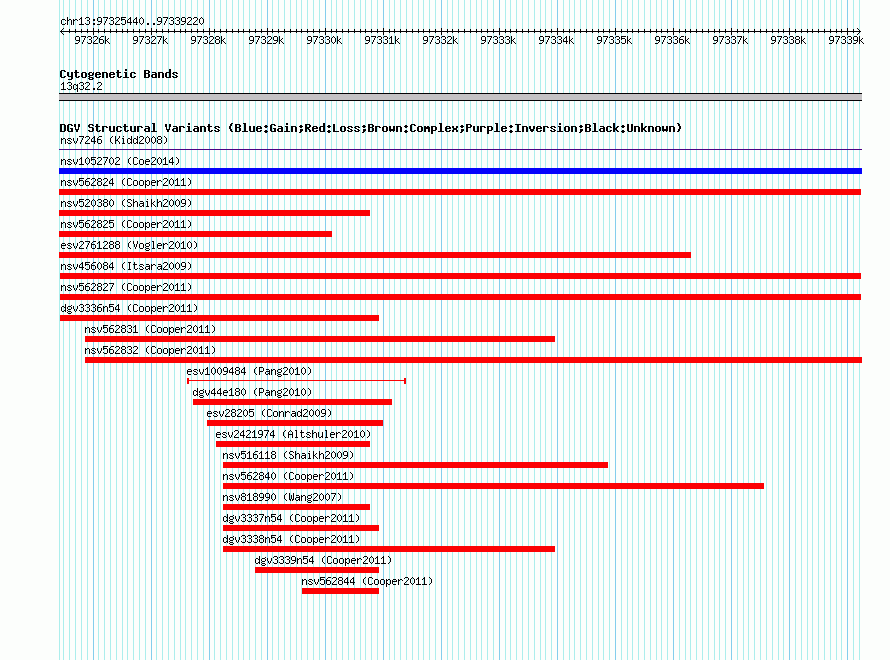Image resolution: width=890 pixels, height=660 pixels.
Task: Select the red nsv456084 variant bar
Action: point(460,276)
